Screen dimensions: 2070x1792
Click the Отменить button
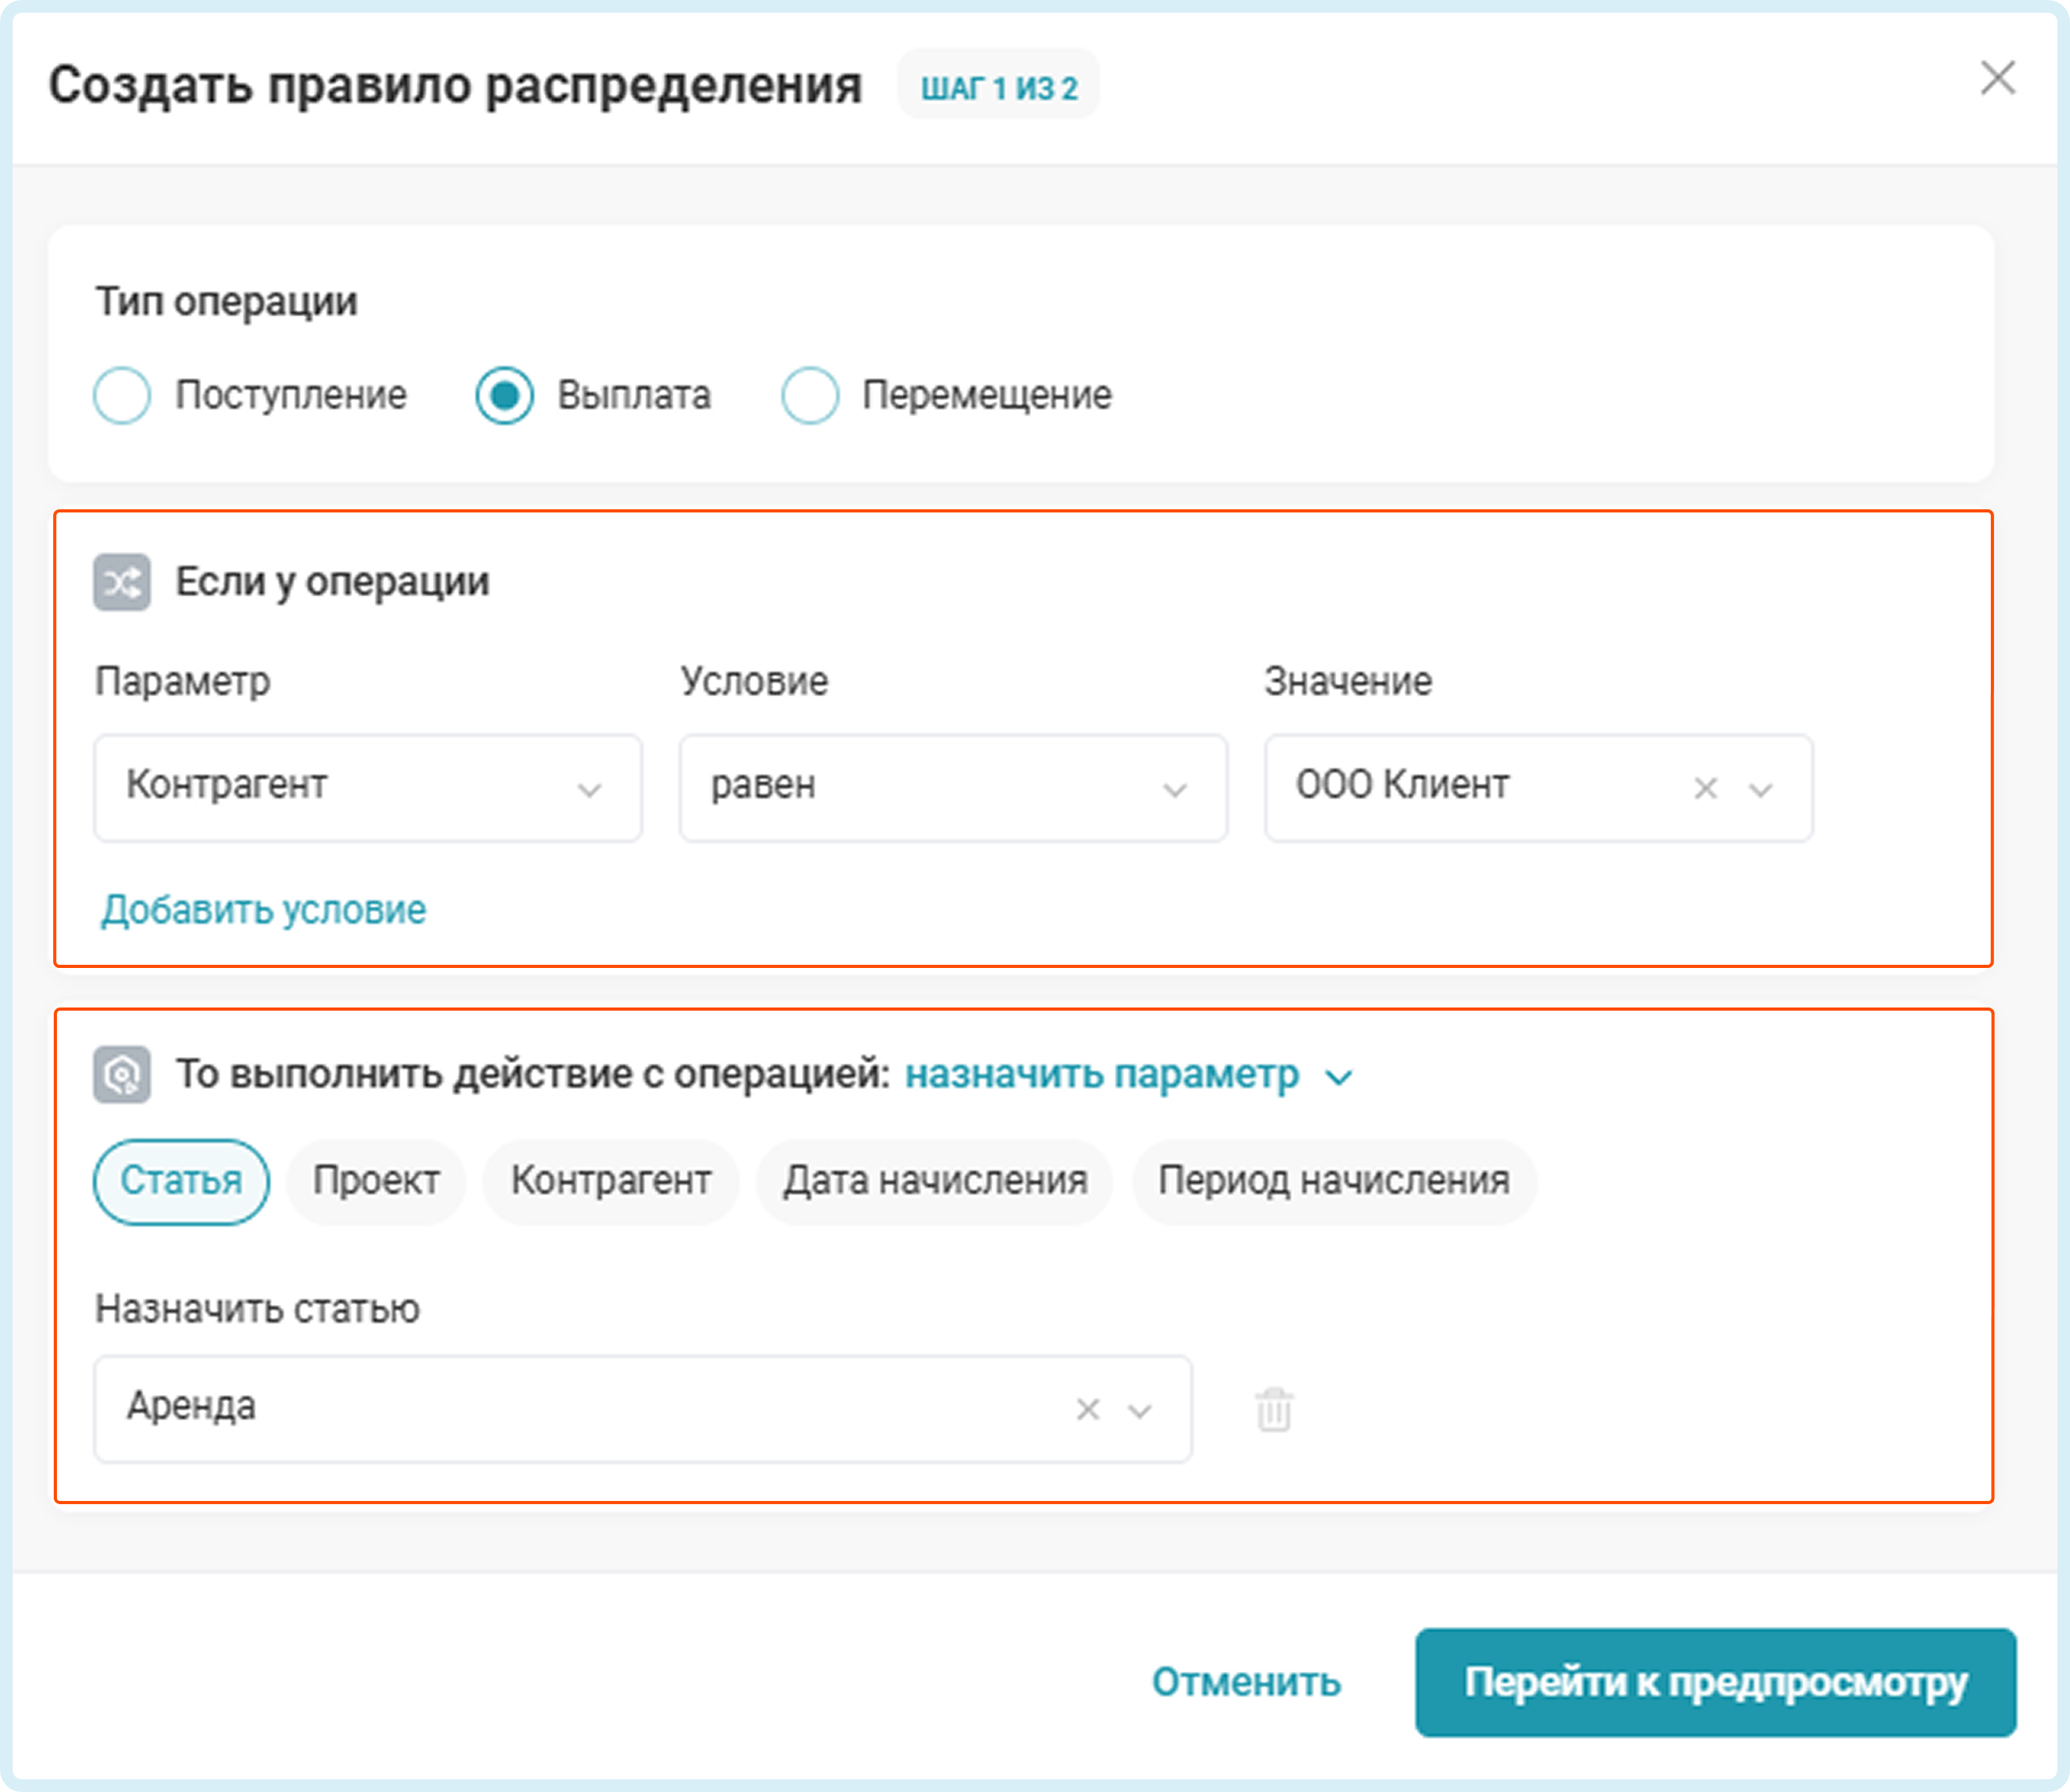point(1245,1682)
